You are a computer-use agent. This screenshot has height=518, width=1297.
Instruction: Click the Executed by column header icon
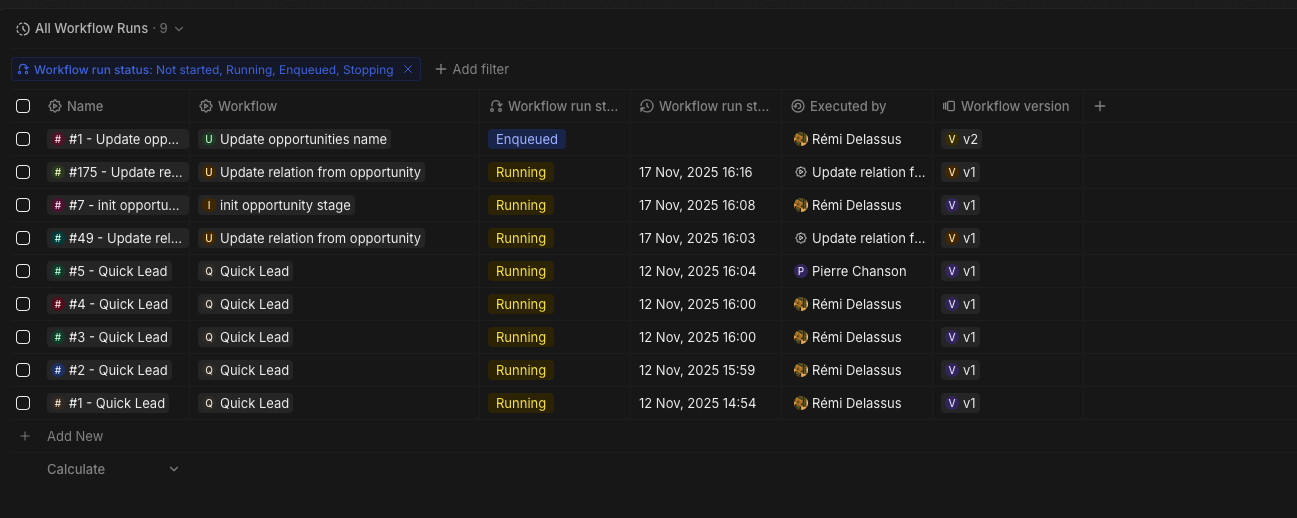(798, 106)
